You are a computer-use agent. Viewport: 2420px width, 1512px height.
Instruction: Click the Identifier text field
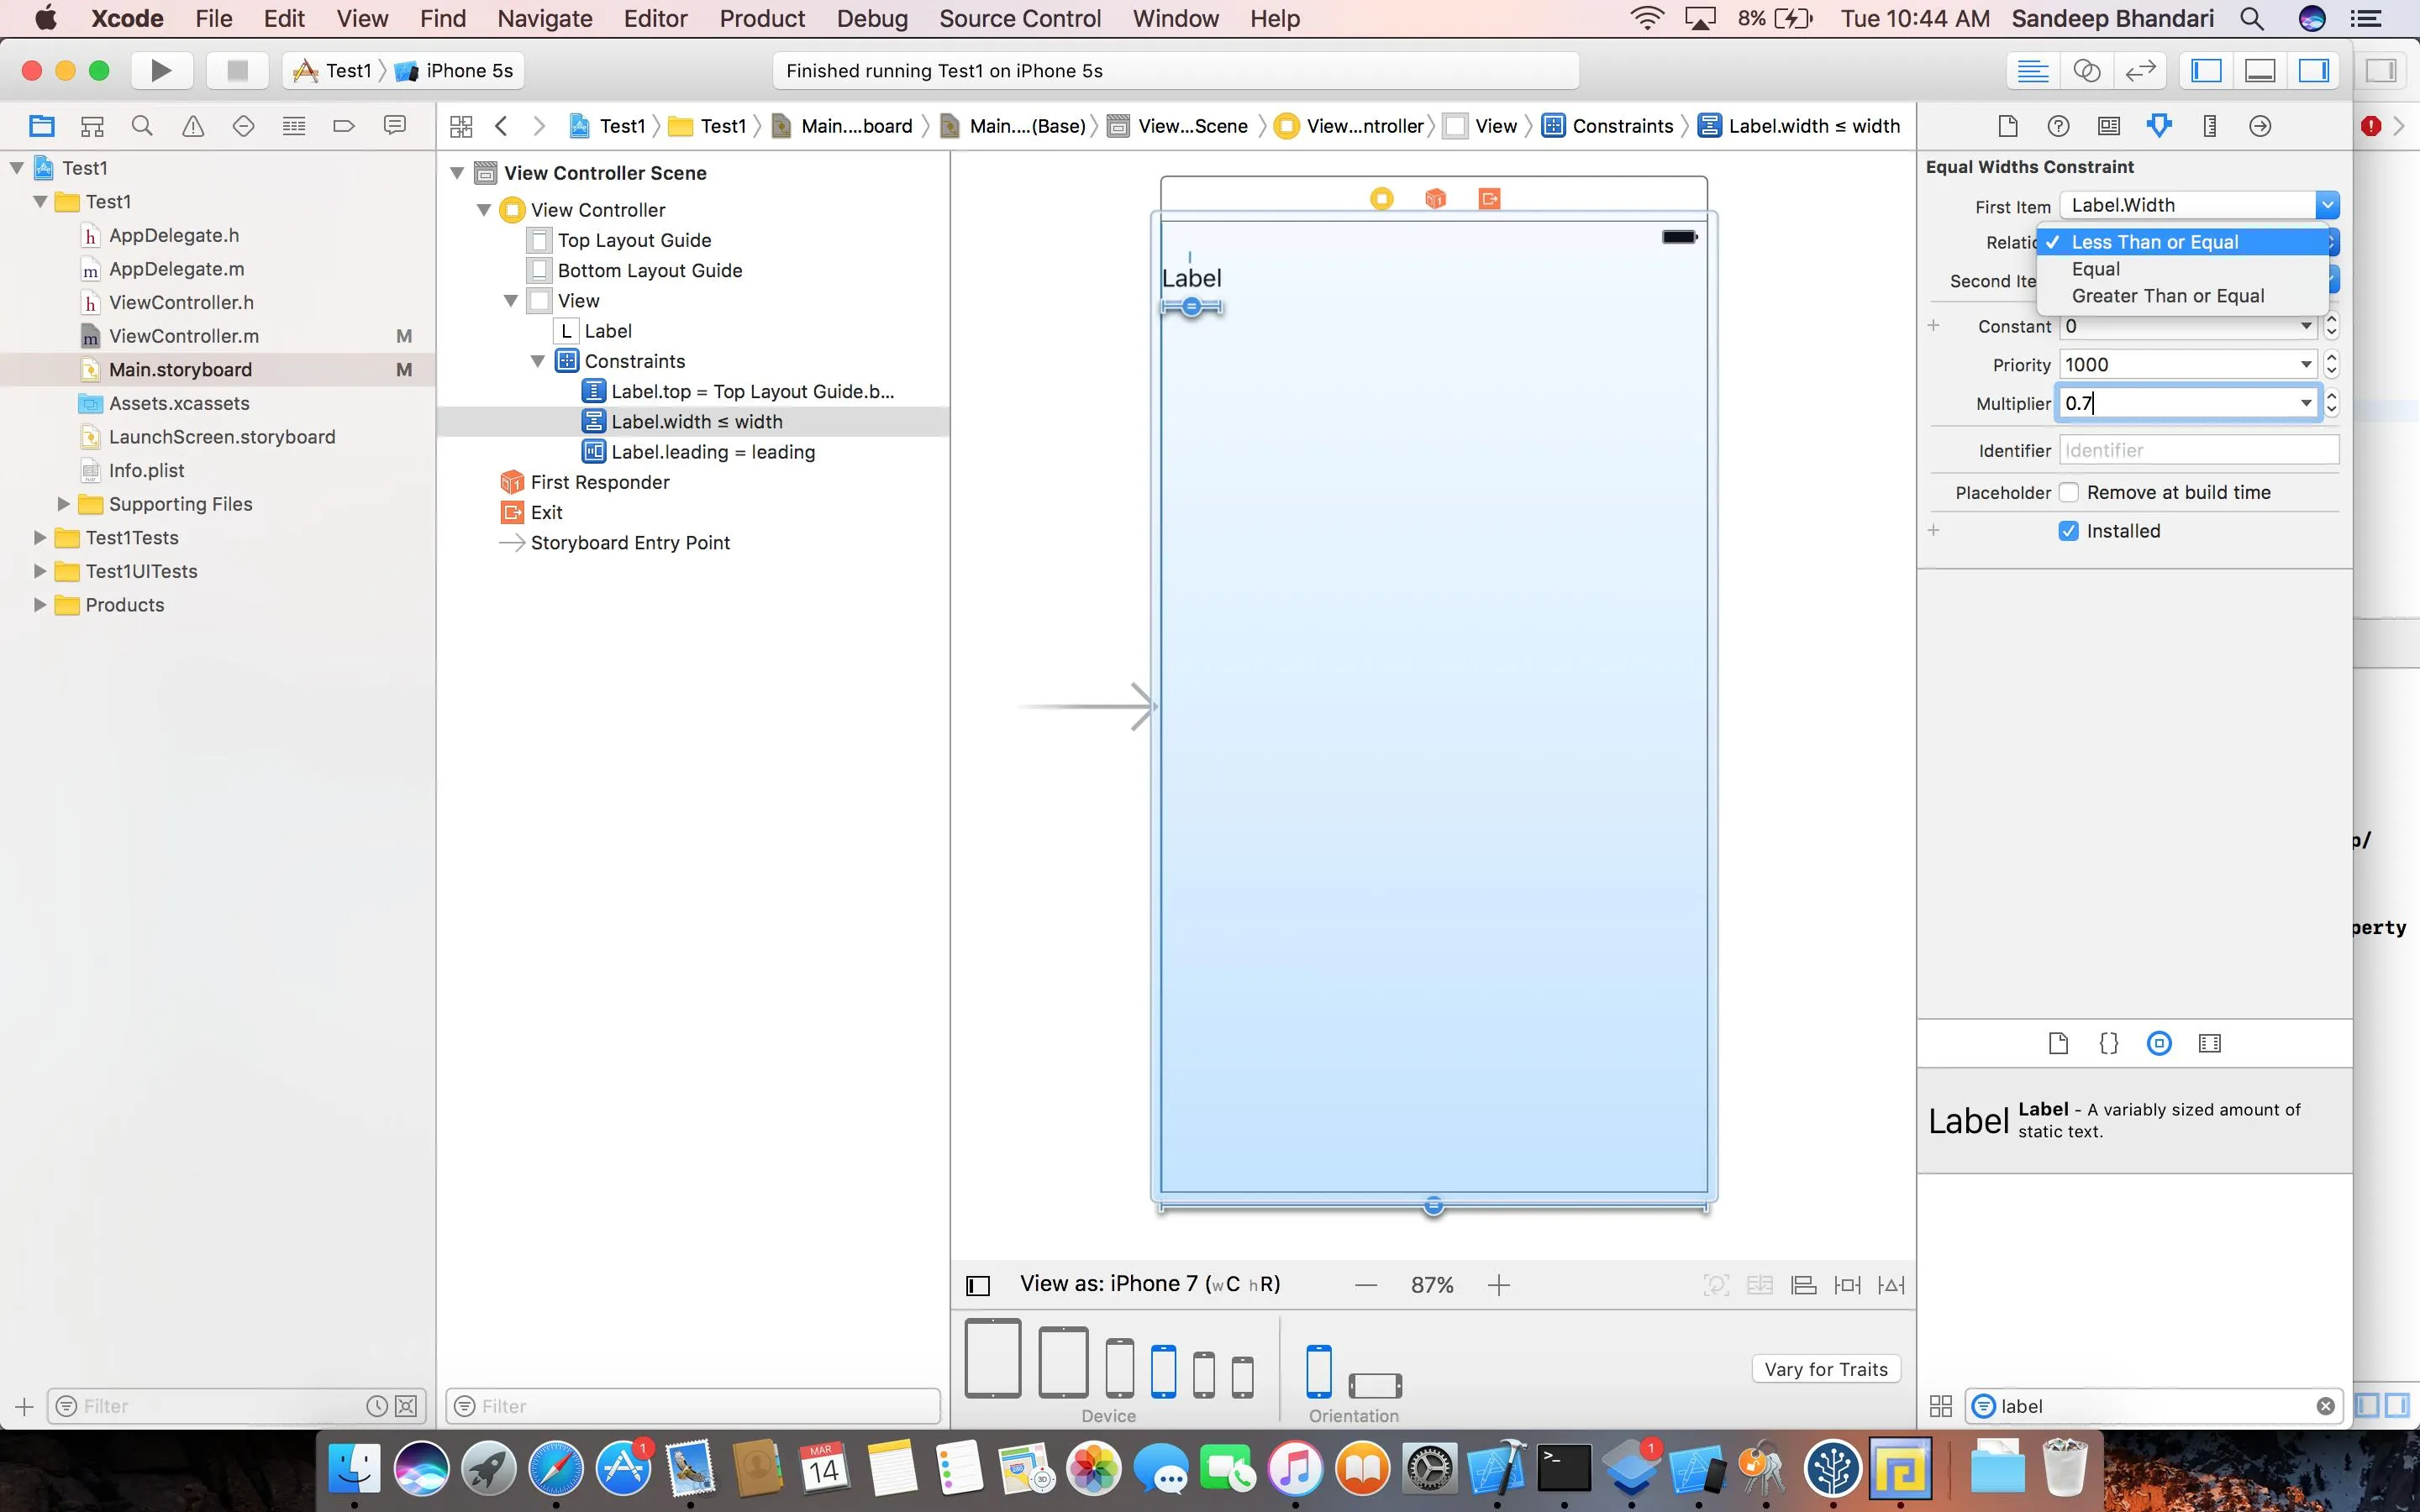(x=2198, y=451)
